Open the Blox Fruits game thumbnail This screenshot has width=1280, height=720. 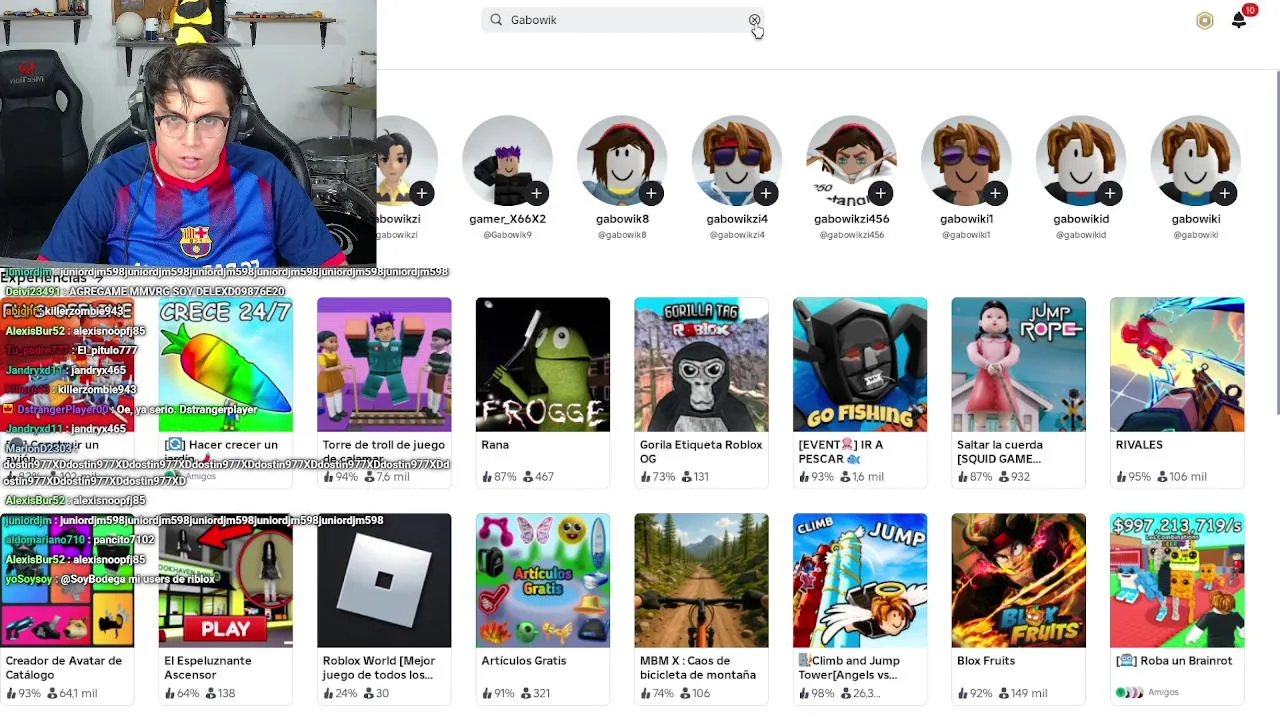pos(1018,580)
